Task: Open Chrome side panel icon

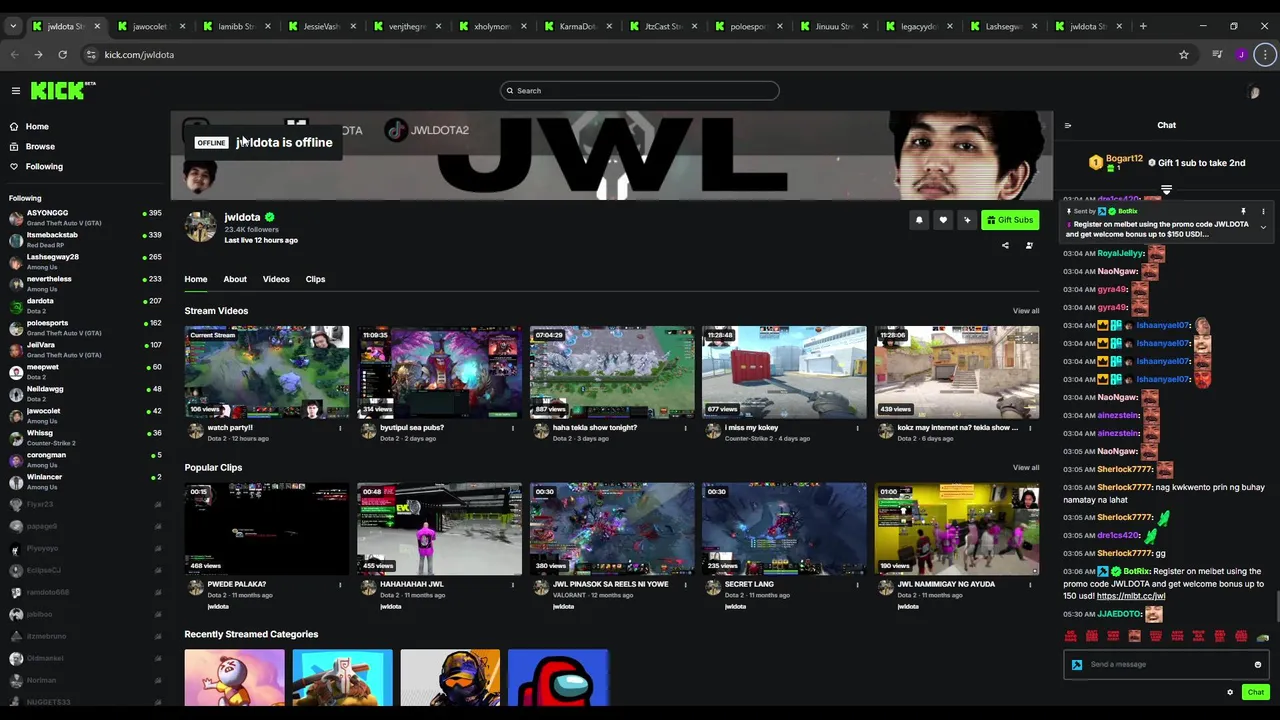Action: pyautogui.click(x=1217, y=55)
